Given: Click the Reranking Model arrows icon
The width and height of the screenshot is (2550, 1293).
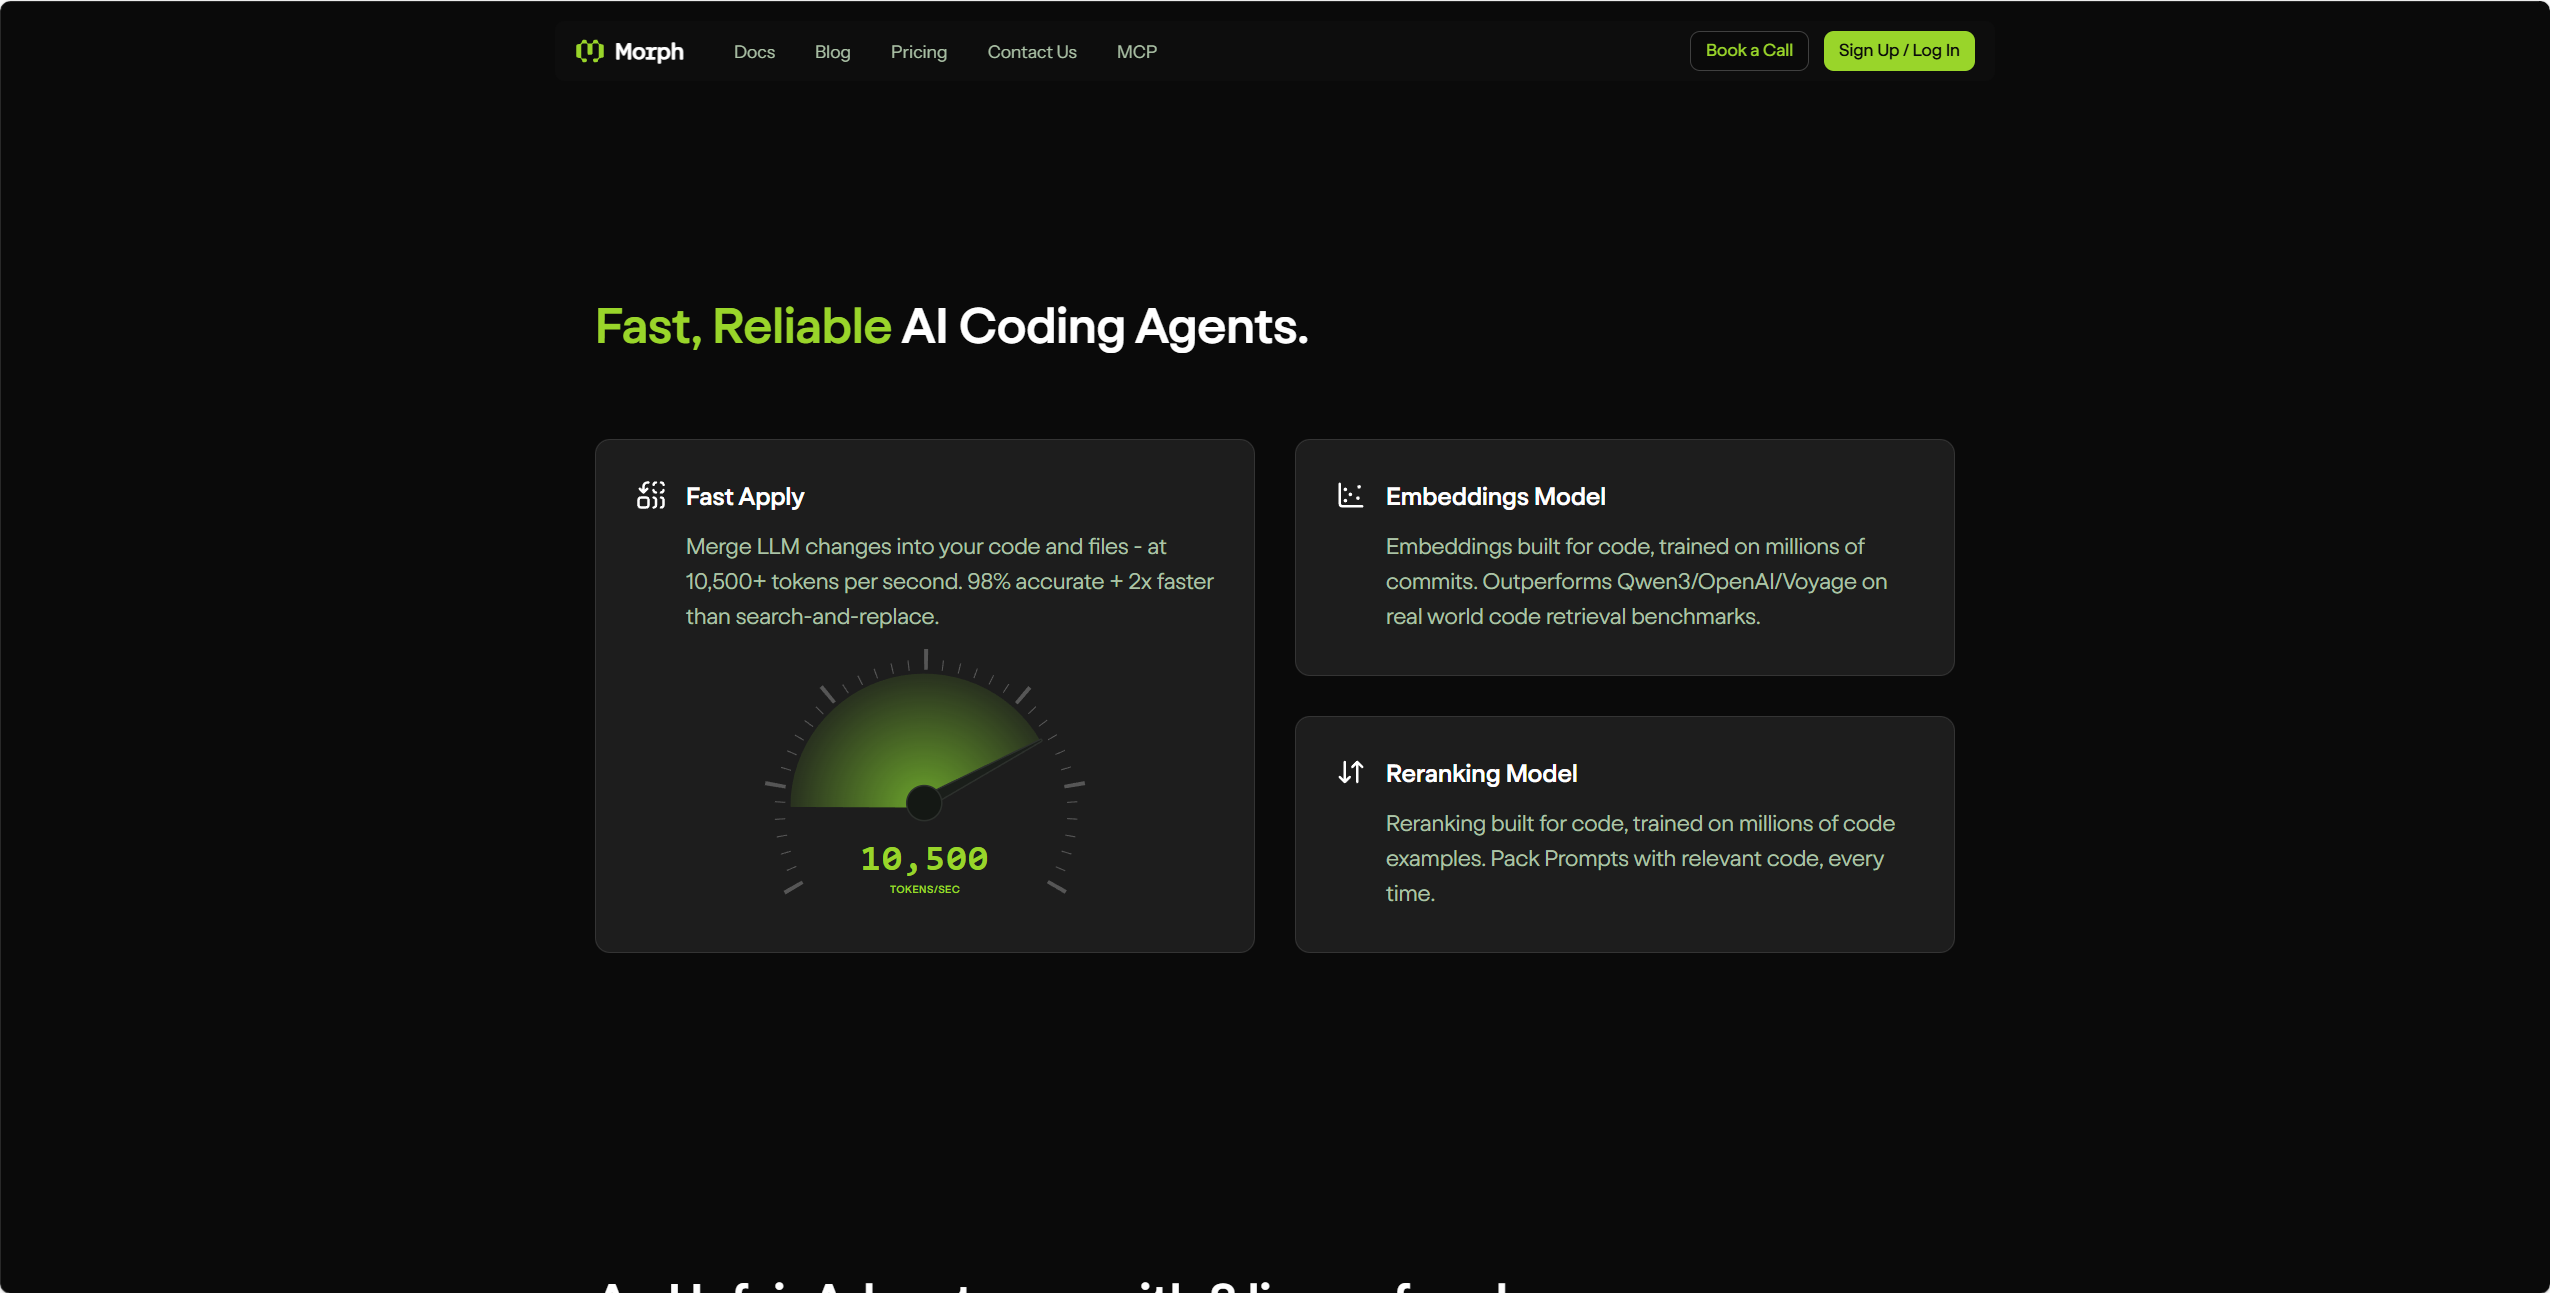Looking at the screenshot, I should [x=1350, y=772].
